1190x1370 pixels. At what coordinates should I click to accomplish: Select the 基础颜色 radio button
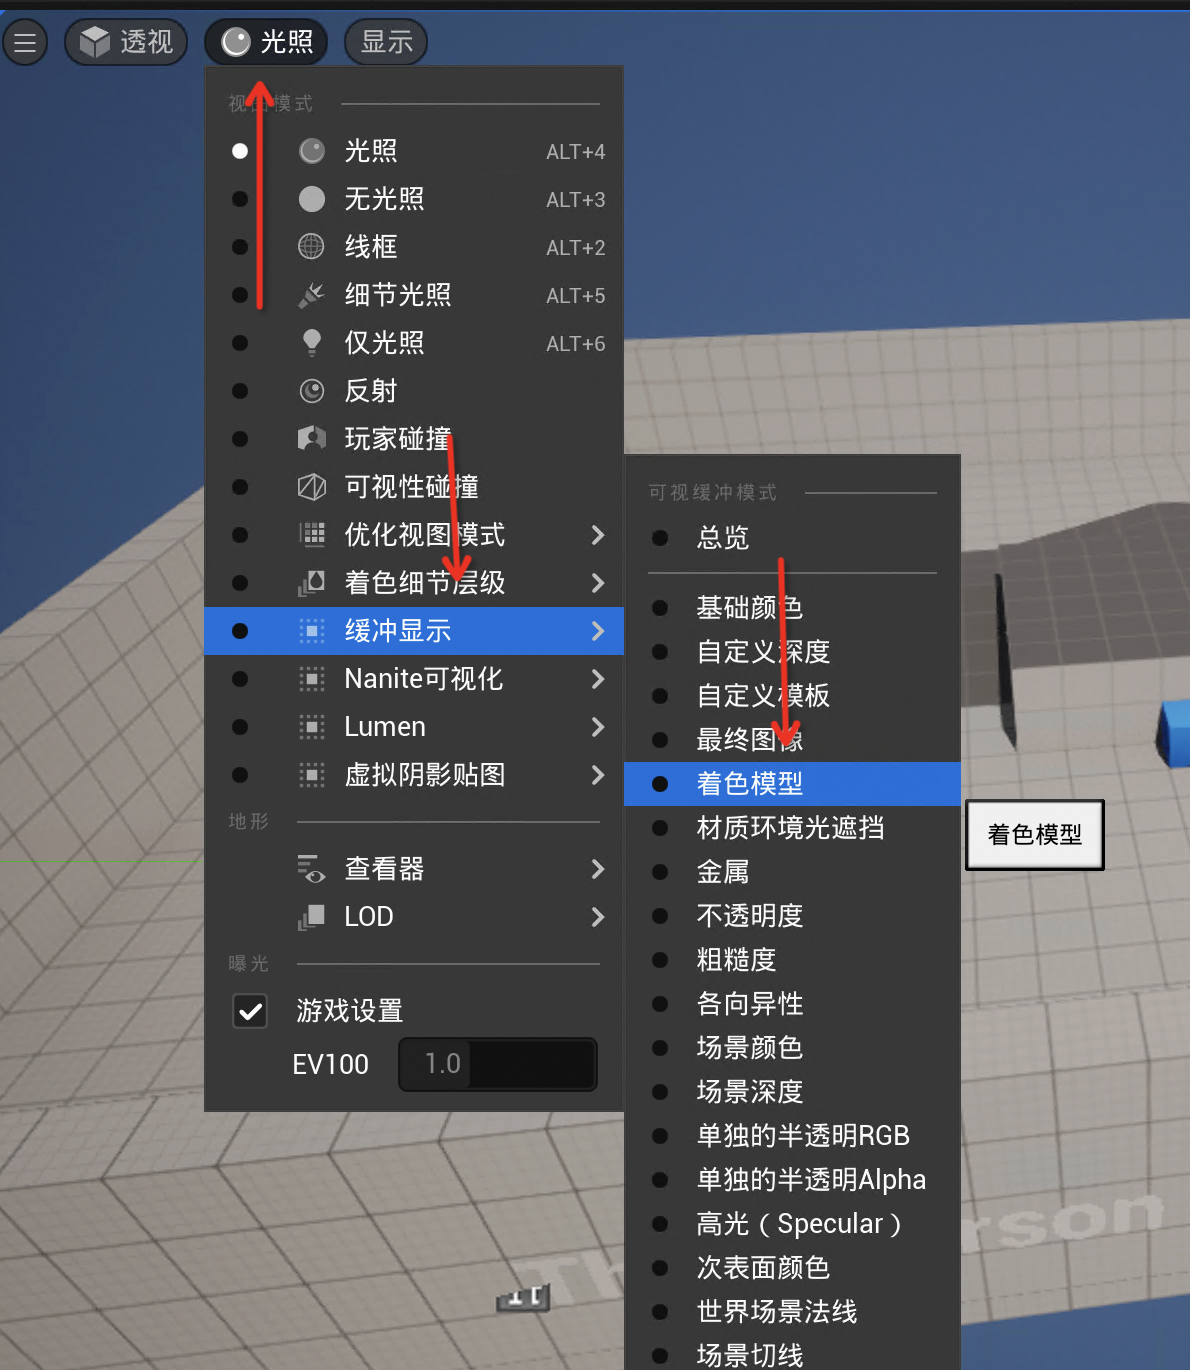pos(660,608)
